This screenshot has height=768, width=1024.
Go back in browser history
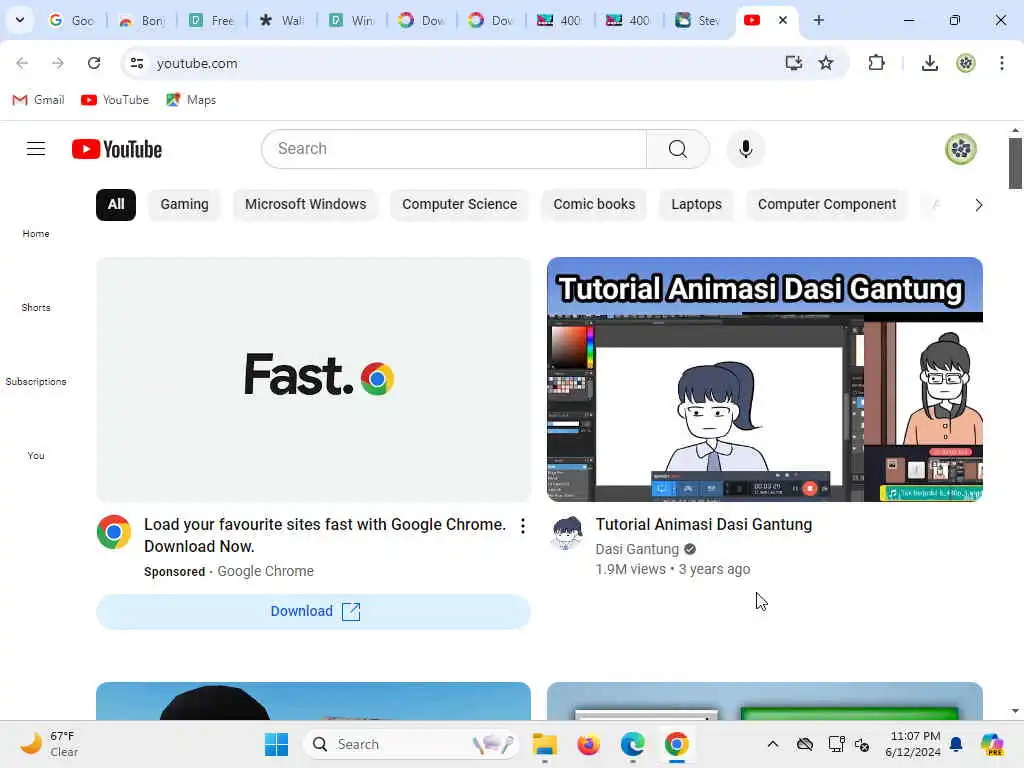pos(22,63)
